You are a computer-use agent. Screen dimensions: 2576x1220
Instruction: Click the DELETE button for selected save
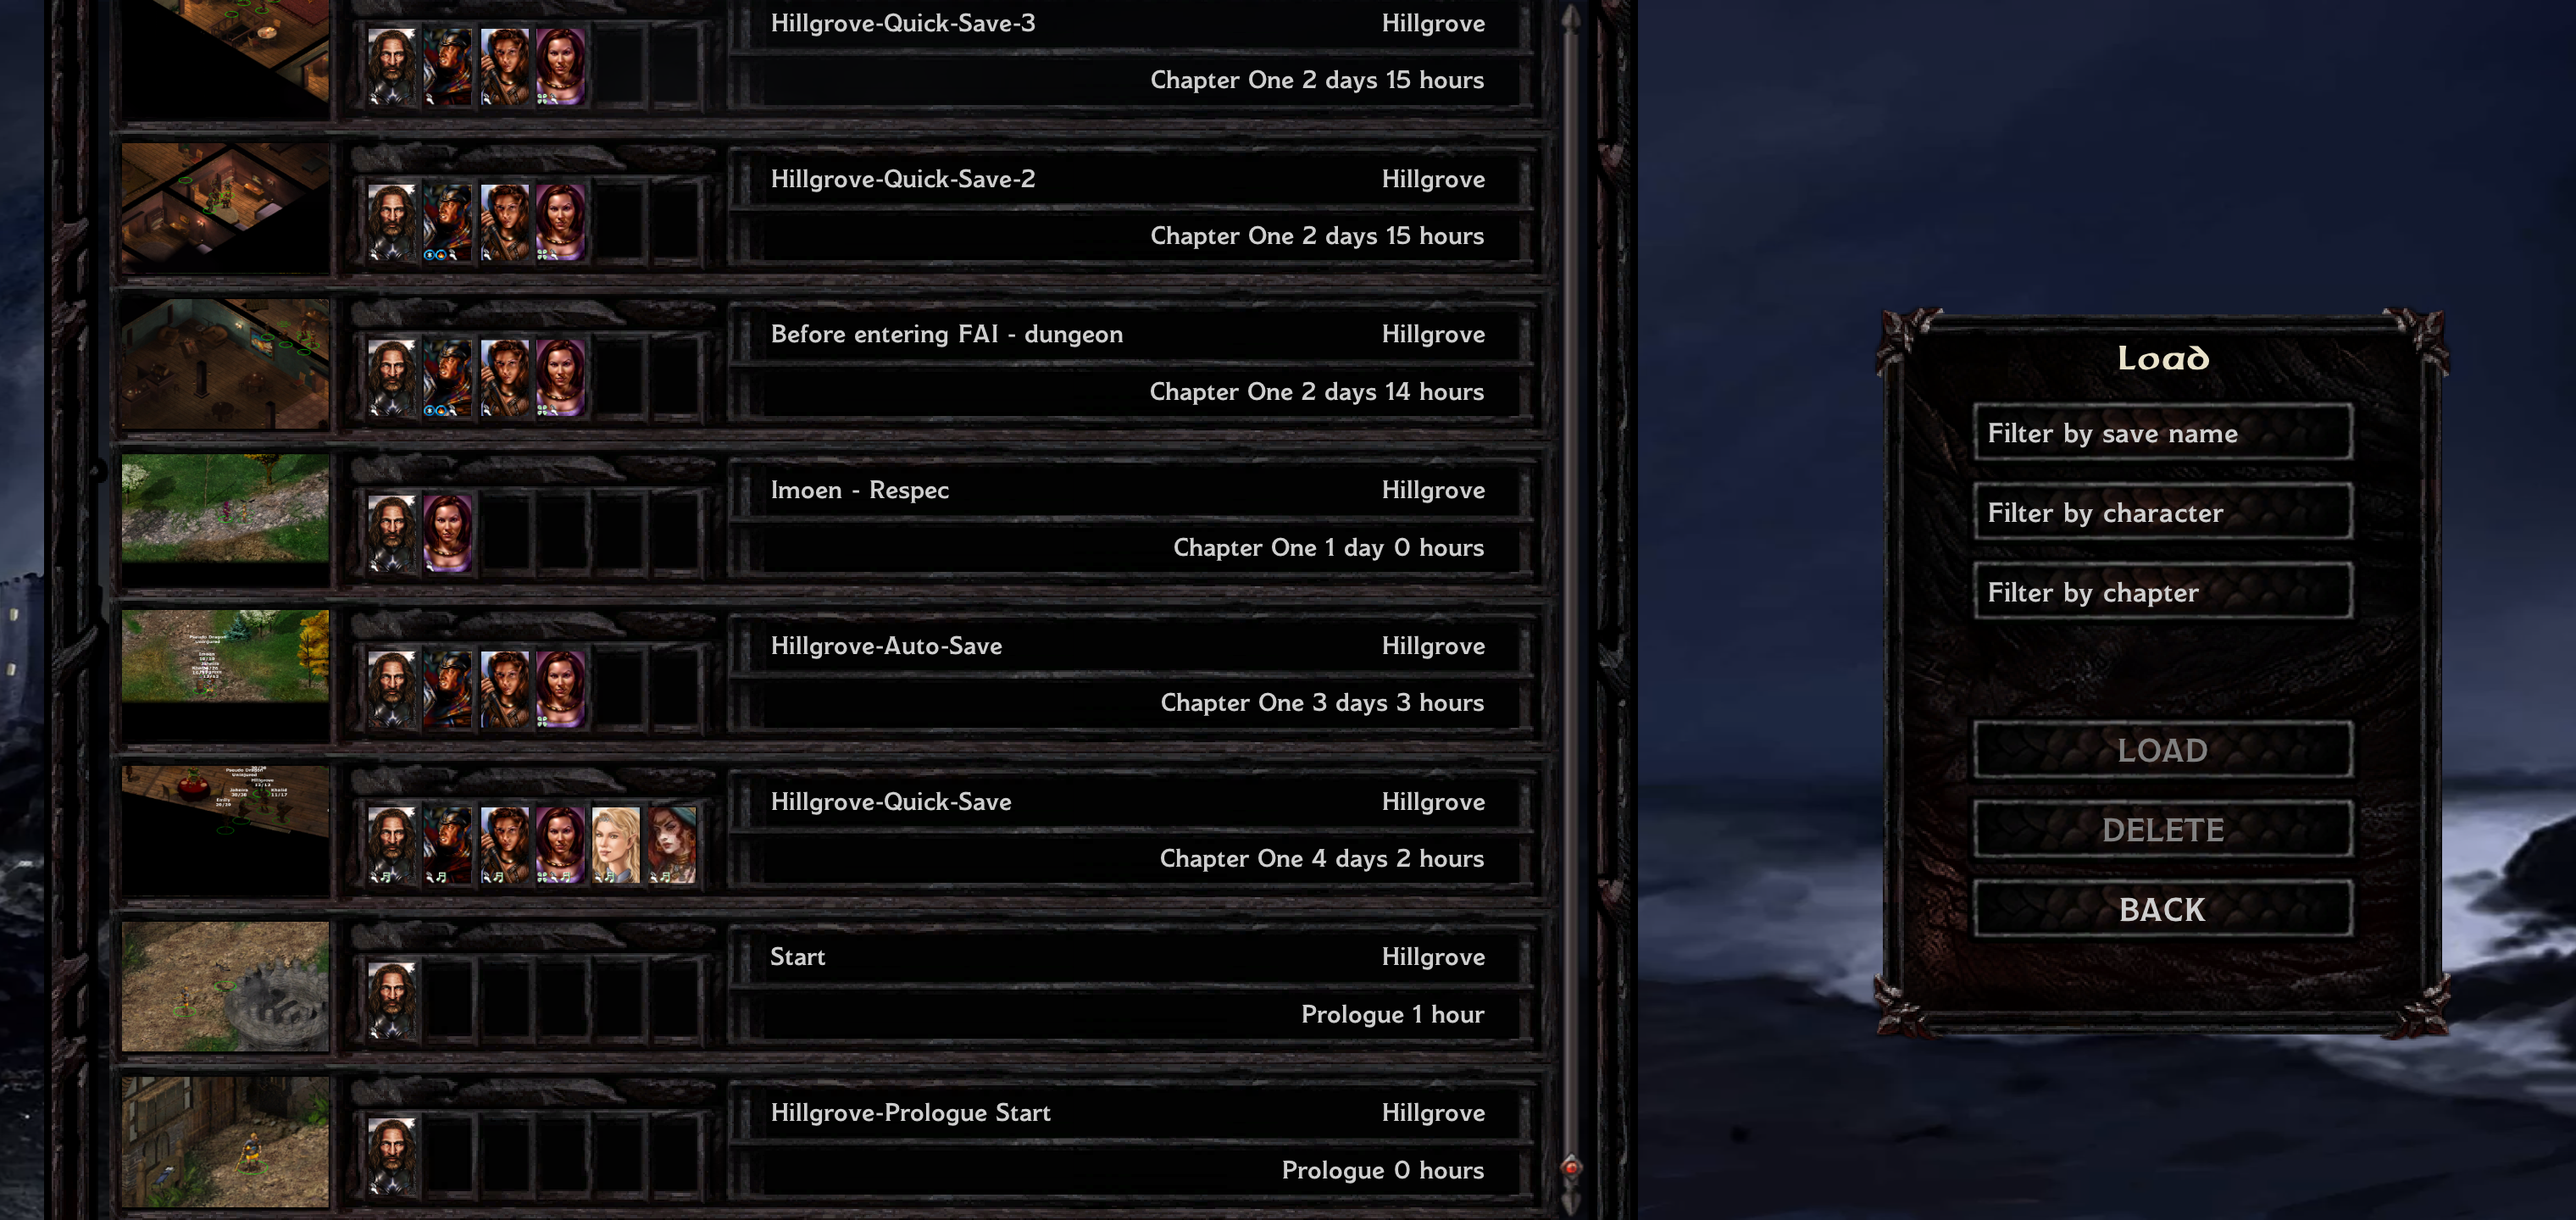click(x=2162, y=829)
